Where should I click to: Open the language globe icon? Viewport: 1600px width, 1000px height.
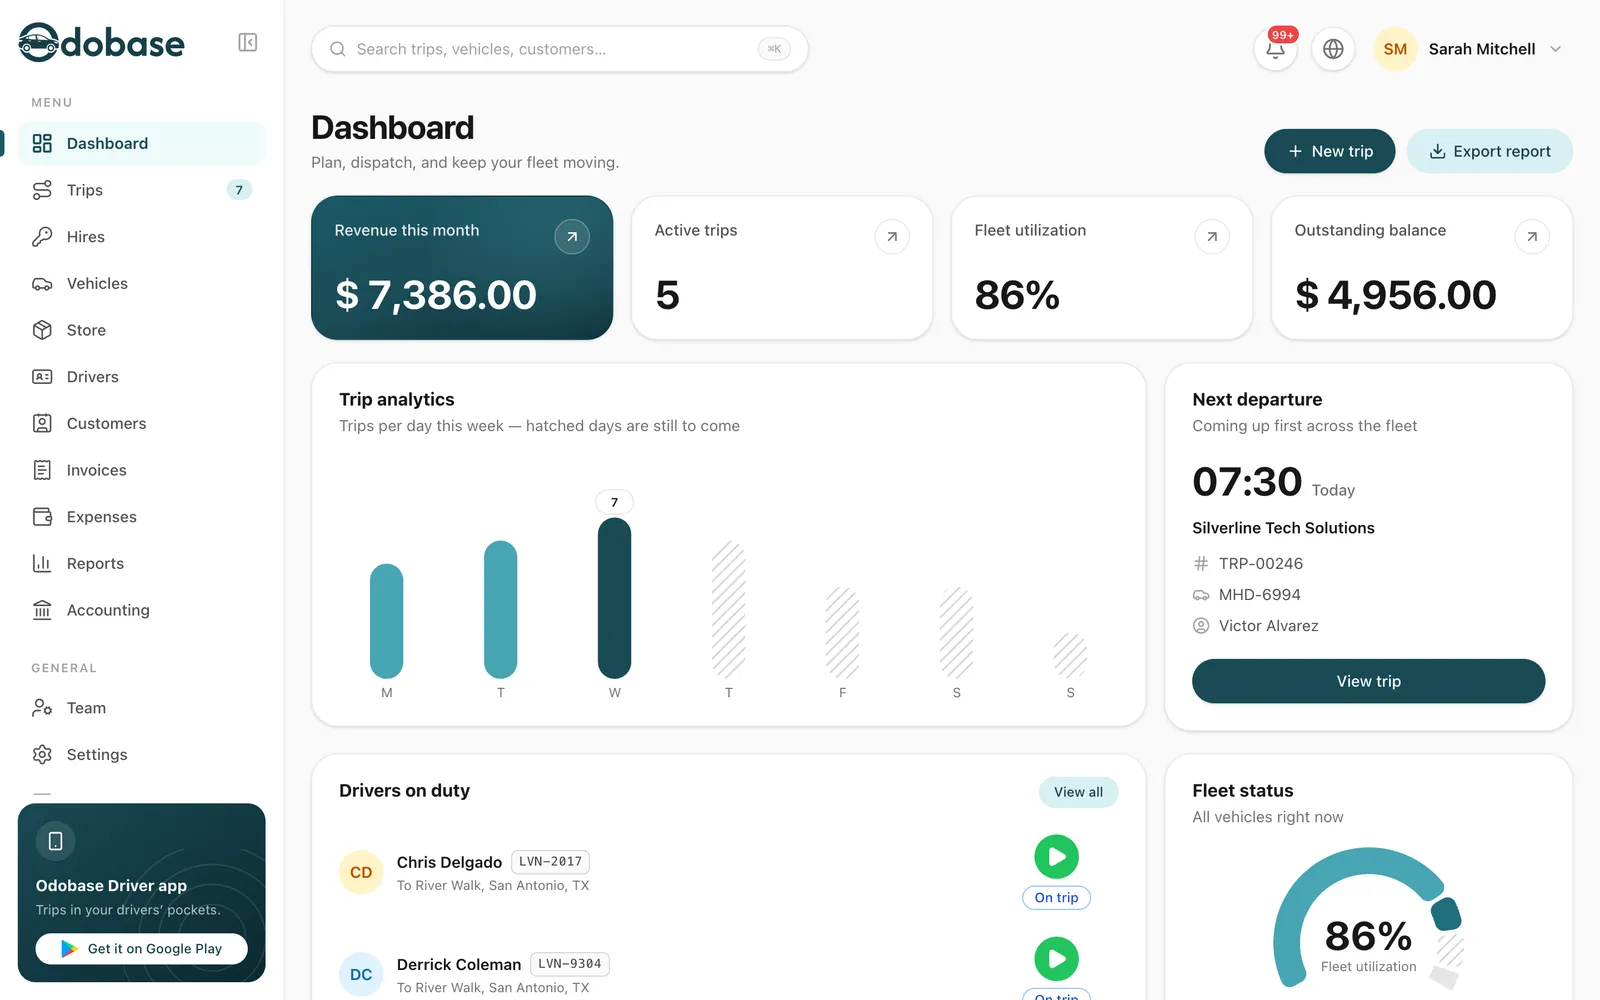pyautogui.click(x=1333, y=49)
